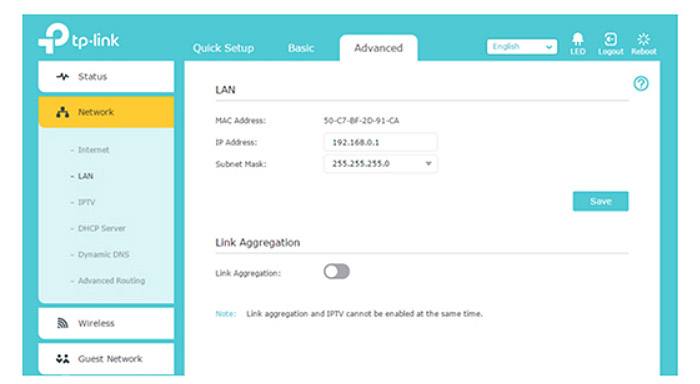700x384 pixels.
Task: Click the Subnet Mask label
Action: point(241,164)
